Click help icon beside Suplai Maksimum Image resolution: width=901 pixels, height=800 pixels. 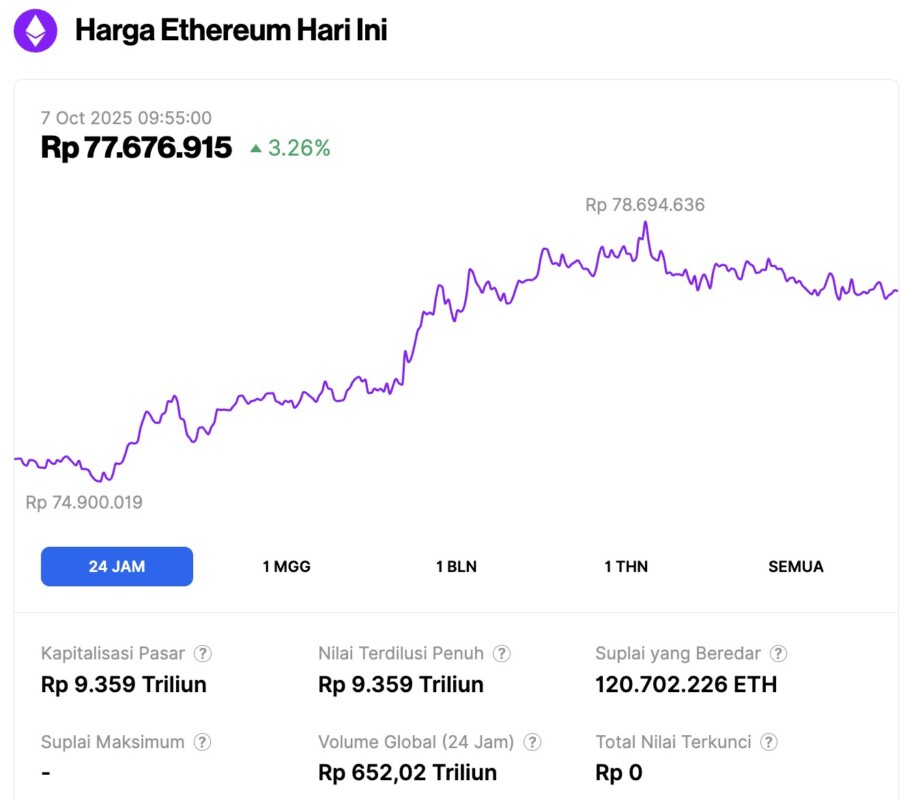[x=203, y=742]
